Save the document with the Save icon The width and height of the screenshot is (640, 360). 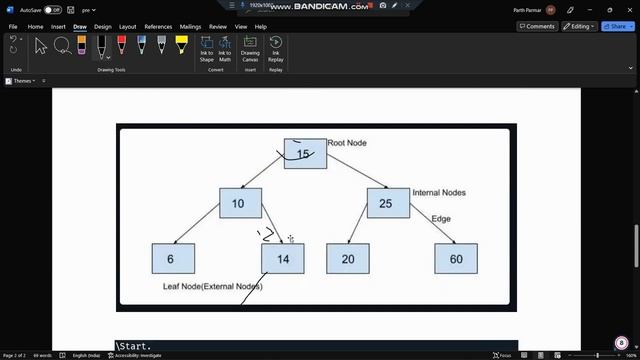click(71, 10)
